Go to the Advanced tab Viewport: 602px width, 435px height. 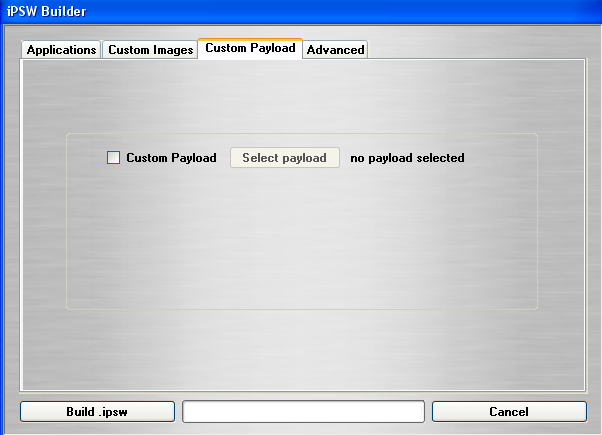335,50
